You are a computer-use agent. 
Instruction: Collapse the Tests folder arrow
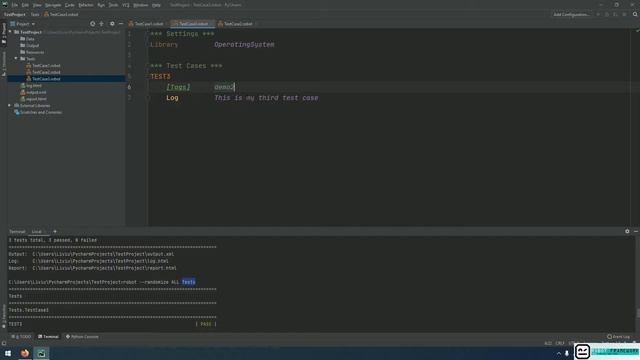click(x=16, y=59)
